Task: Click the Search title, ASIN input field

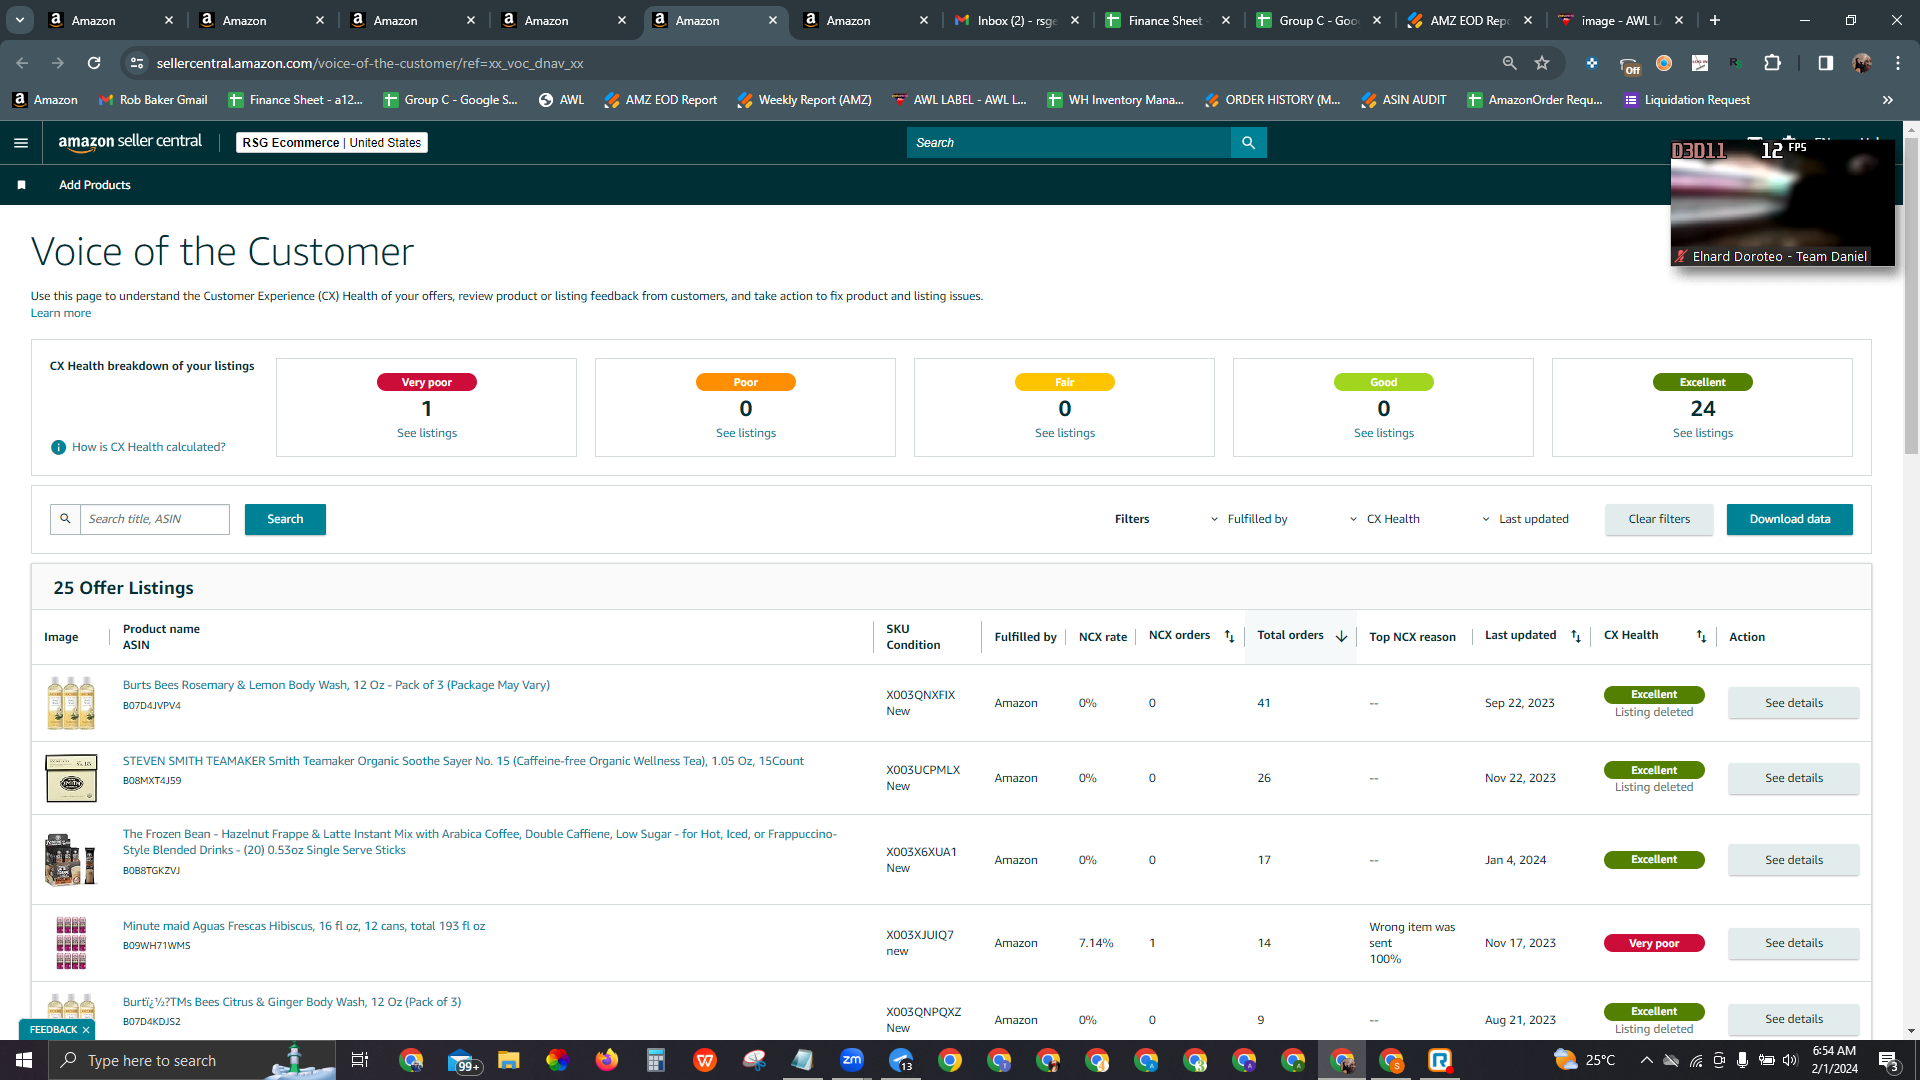Action: pos(155,519)
